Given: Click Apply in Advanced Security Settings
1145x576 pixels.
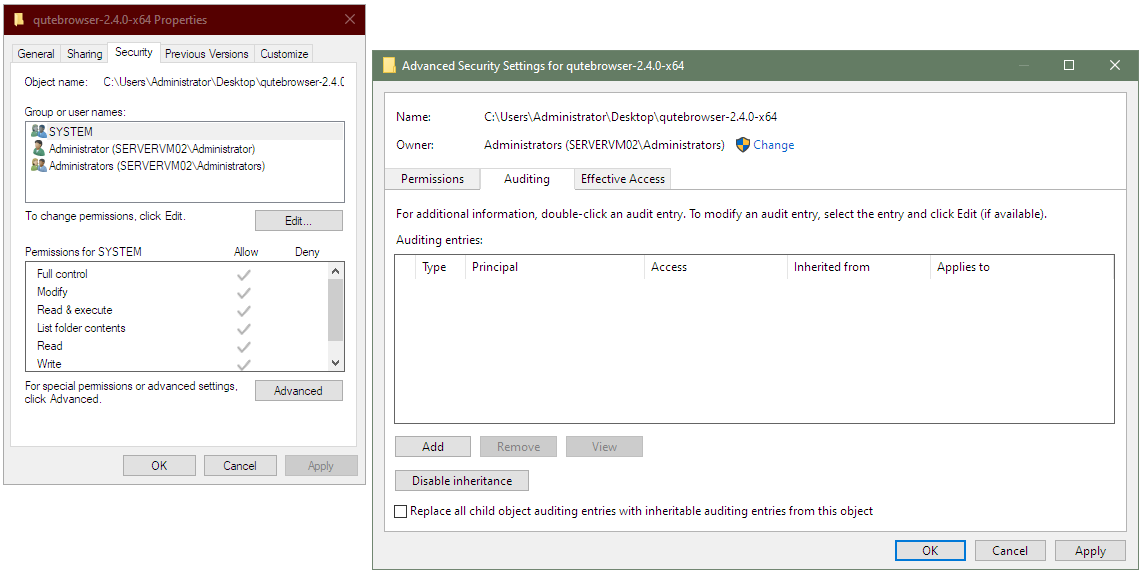Looking at the screenshot, I should click(x=1090, y=550).
